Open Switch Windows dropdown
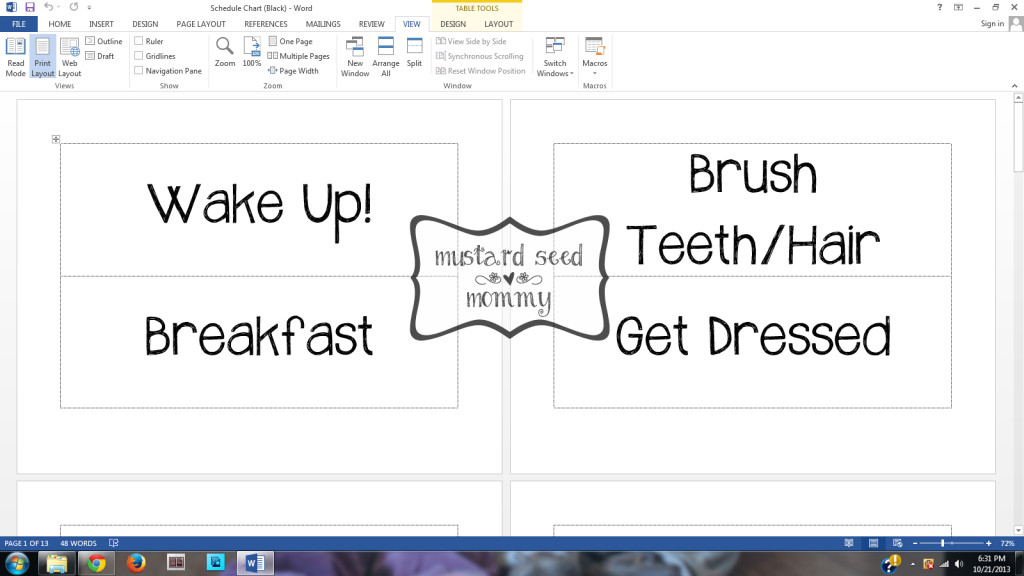Viewport: 1024px width, 576px height. [x=554, y=57]
